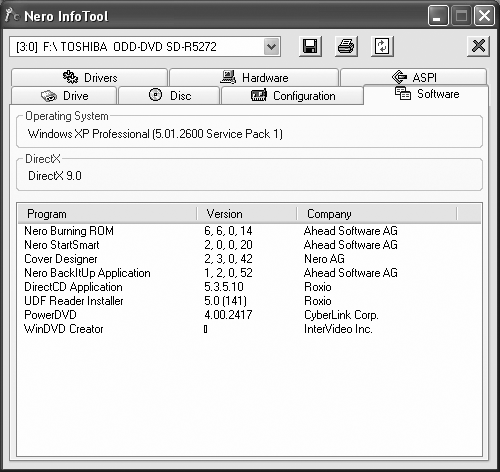Click the Print icon in toolbar
This screenshot has height=472, width=500.
[346, 46]
